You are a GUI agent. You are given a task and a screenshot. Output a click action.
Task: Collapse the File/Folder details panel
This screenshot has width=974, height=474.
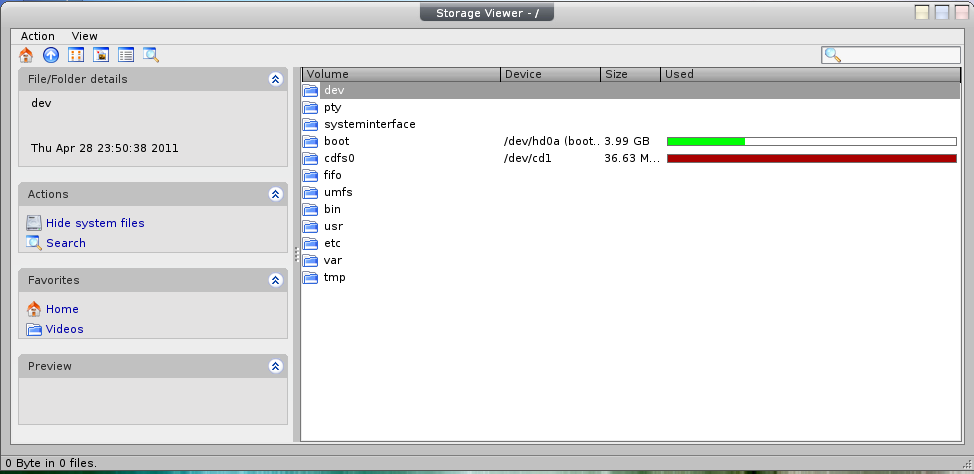(x=276, y=79)
